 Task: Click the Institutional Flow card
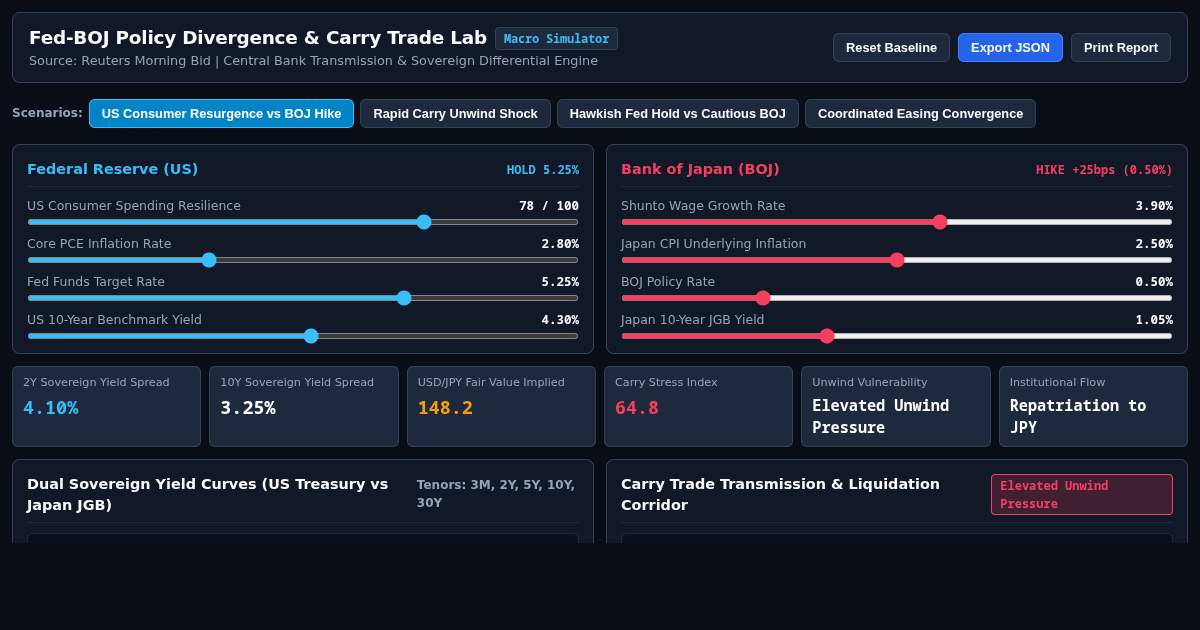tap(1093, 406)
